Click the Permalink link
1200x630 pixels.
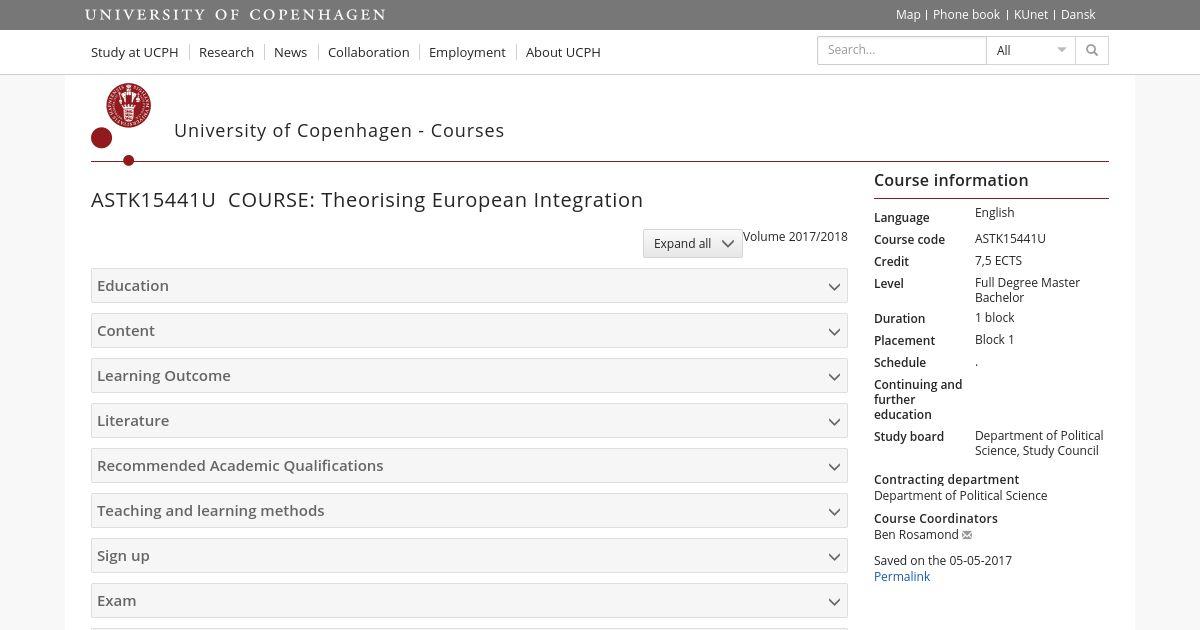click(901, 577)
